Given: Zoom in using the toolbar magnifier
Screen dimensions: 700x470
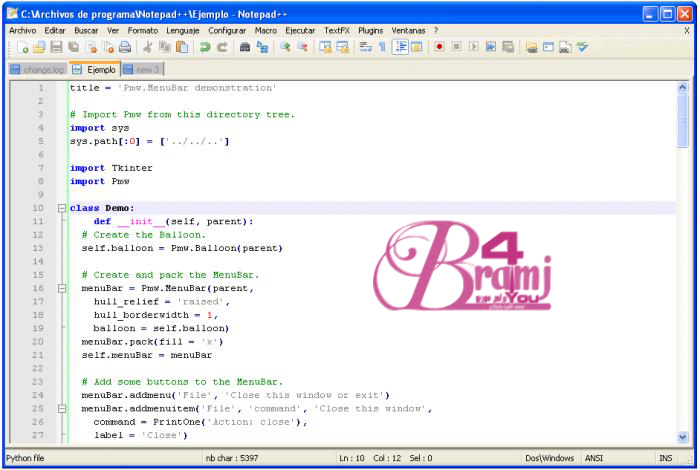Looking at the screenshot, I should [285, 47].
